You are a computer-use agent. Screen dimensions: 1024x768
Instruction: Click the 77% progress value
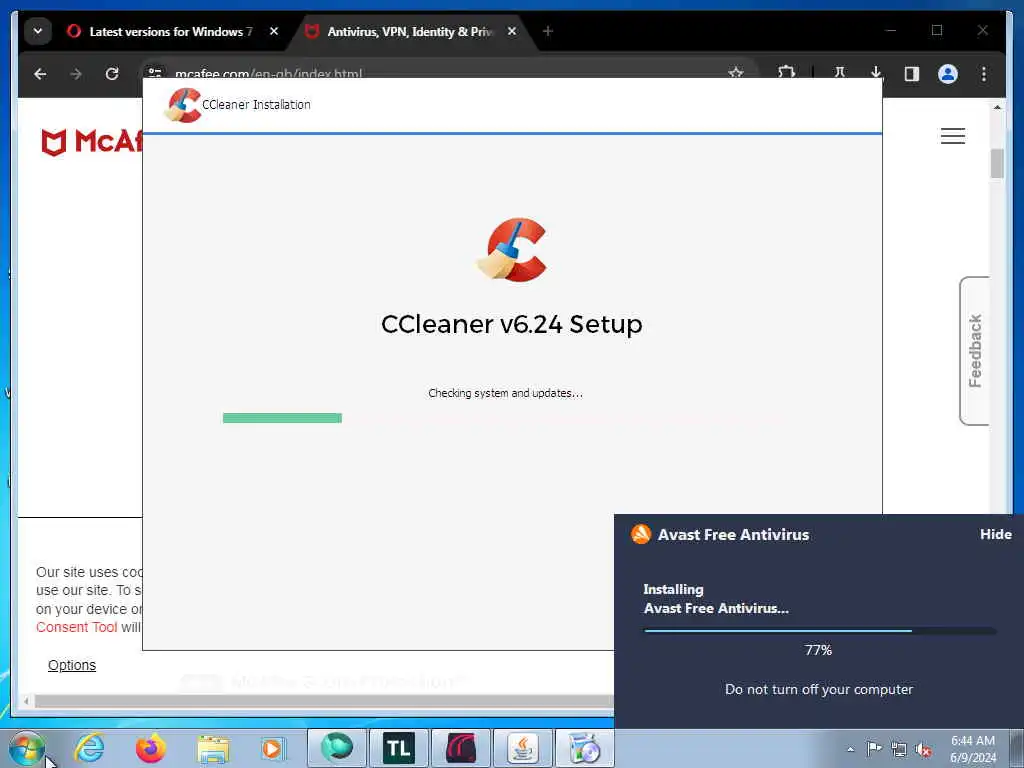coord(818,650)
